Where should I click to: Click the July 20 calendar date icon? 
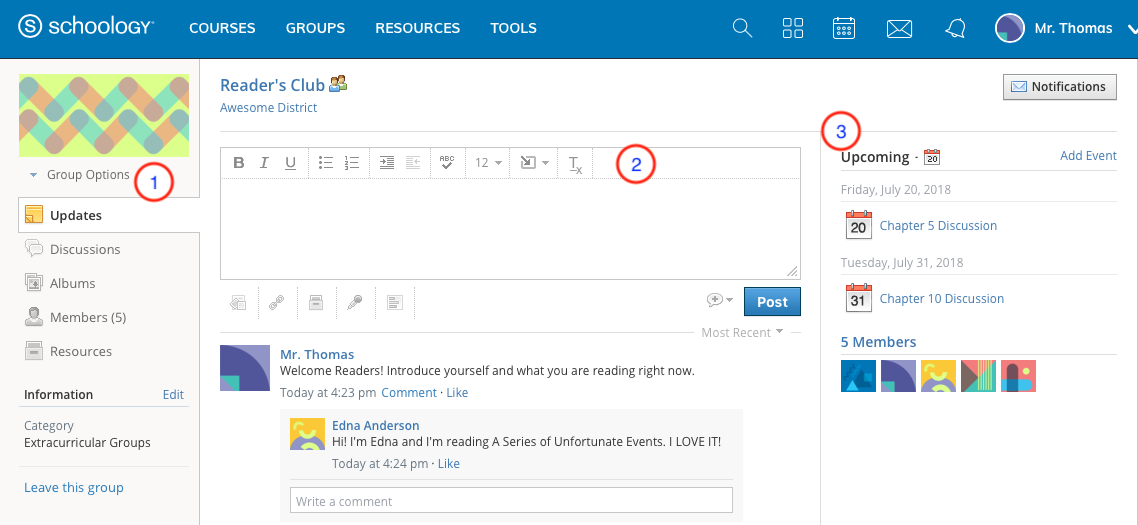(859, 224)
